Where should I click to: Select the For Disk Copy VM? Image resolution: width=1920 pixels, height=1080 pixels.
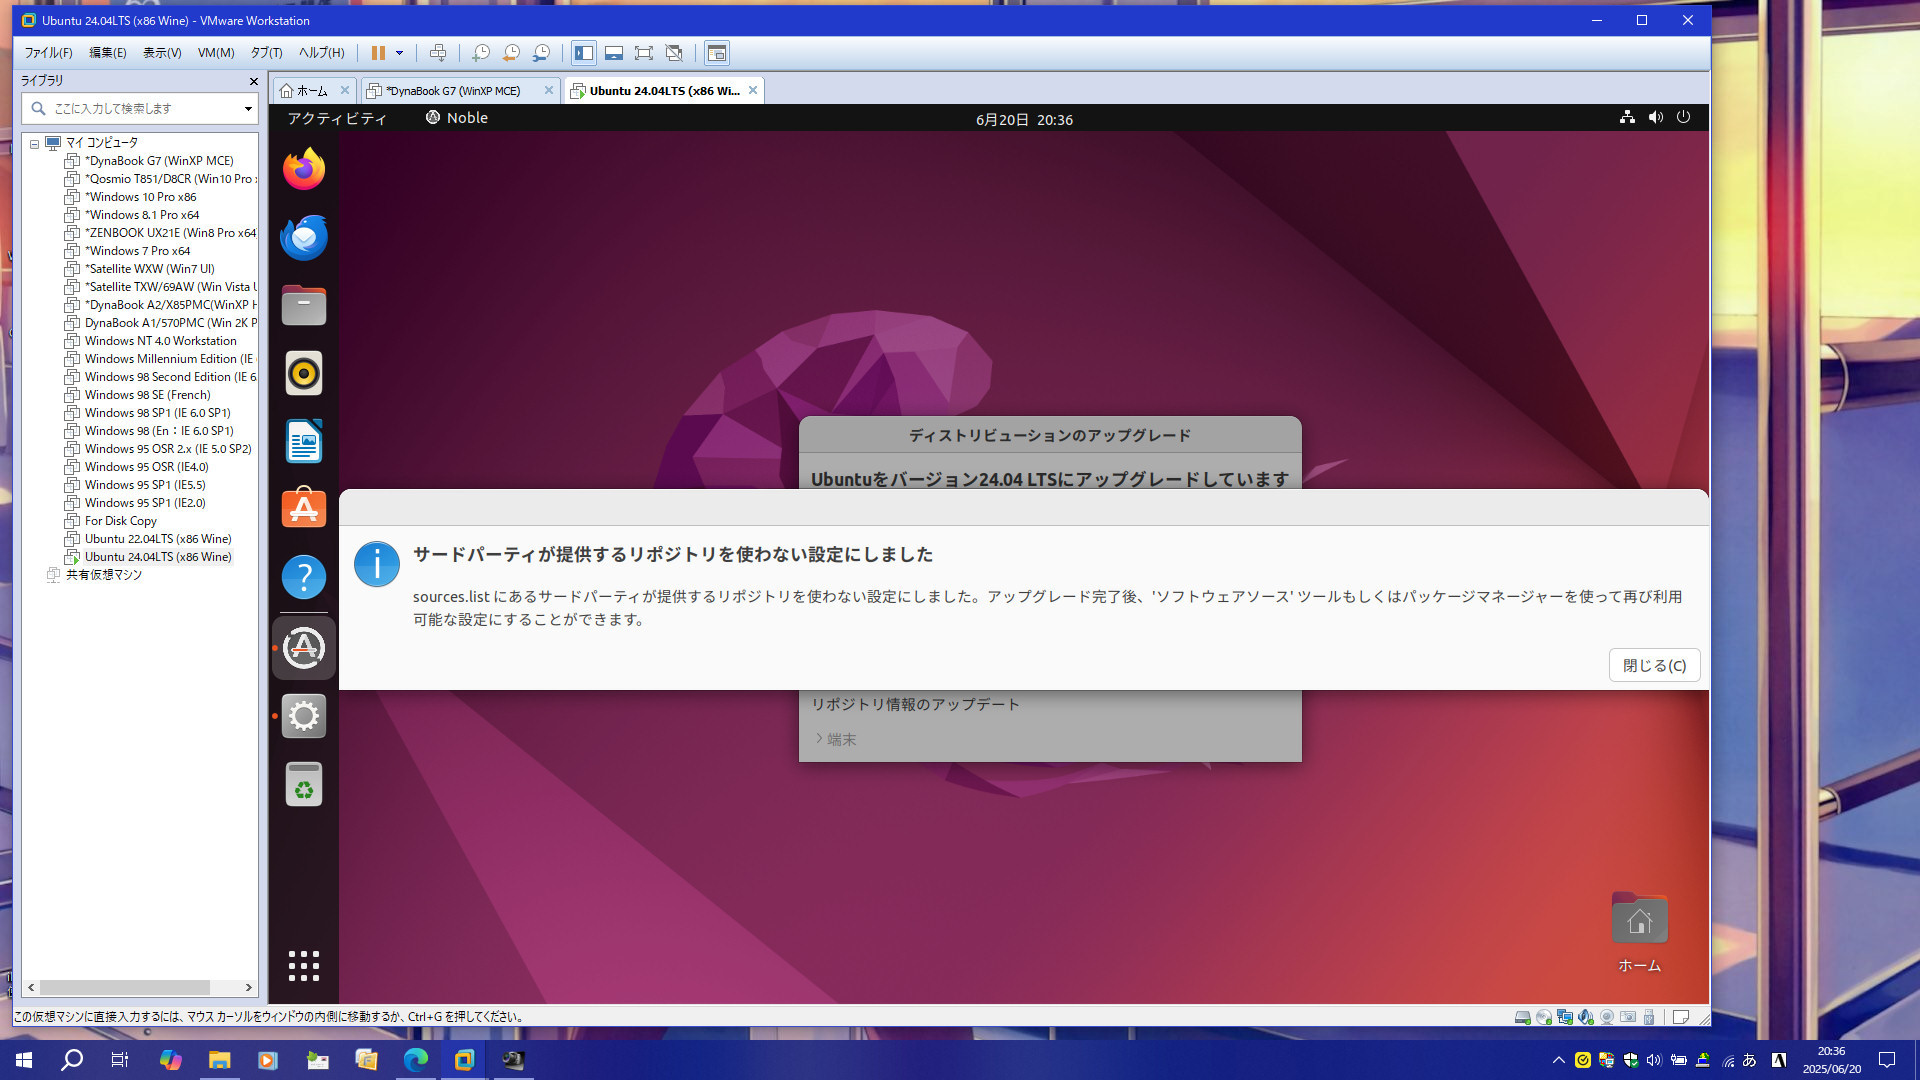(x=120, y=521)
